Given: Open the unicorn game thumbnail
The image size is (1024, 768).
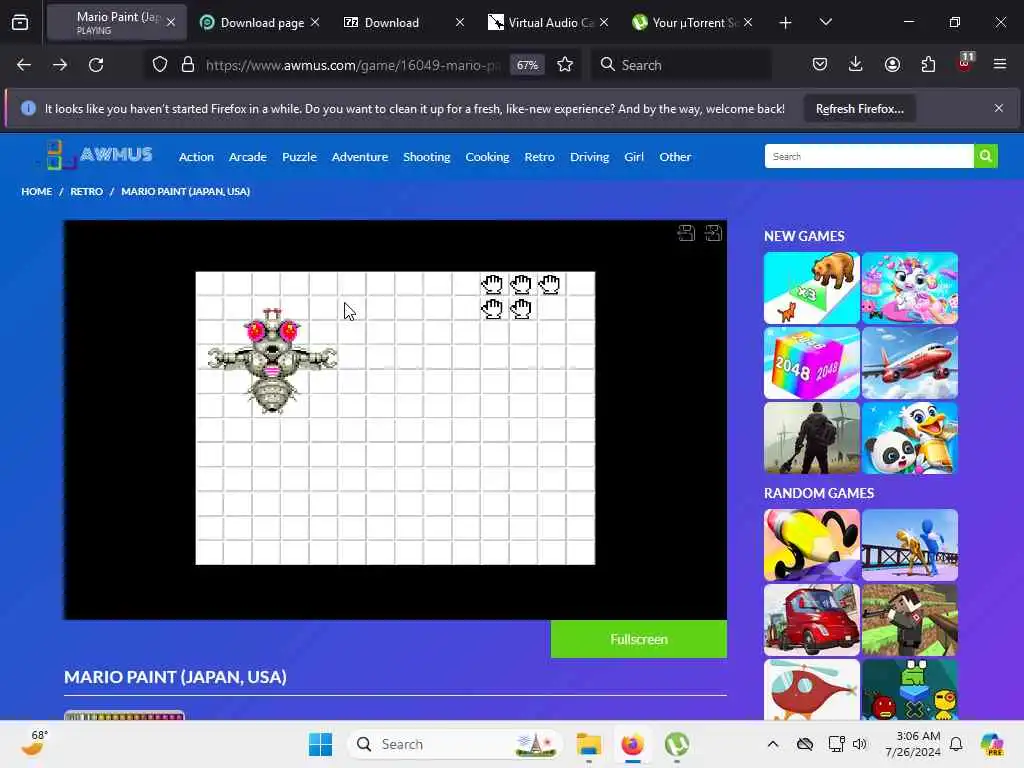Looking at the screenshot, I should (910, 288).
